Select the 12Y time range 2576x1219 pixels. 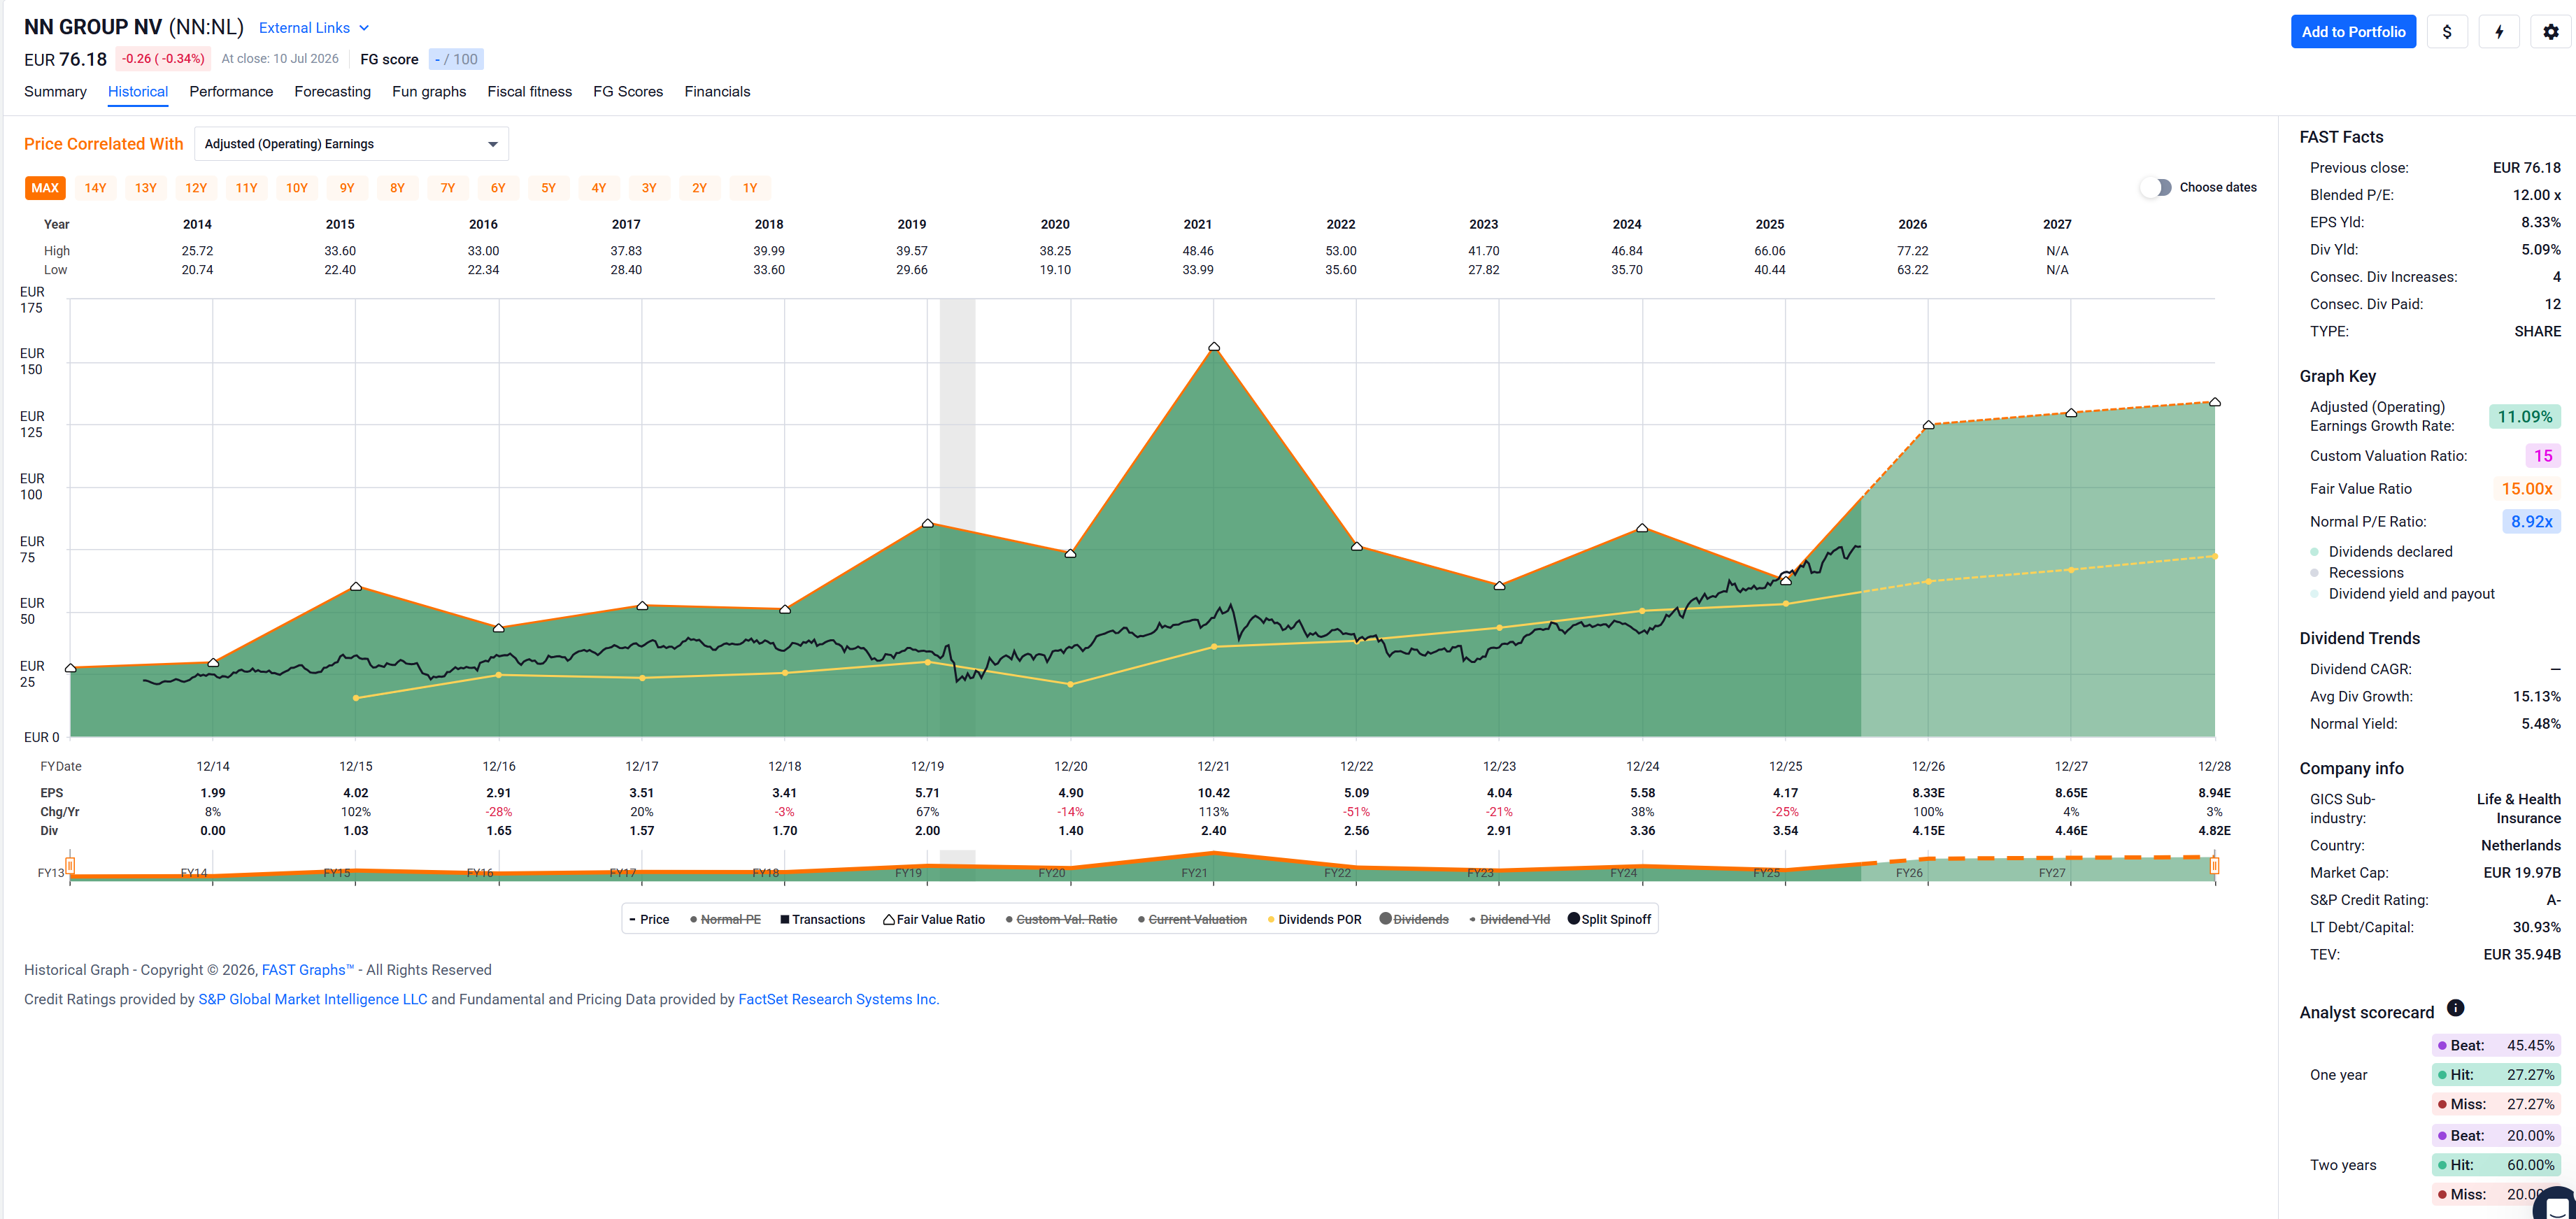[x=196, y=188]
